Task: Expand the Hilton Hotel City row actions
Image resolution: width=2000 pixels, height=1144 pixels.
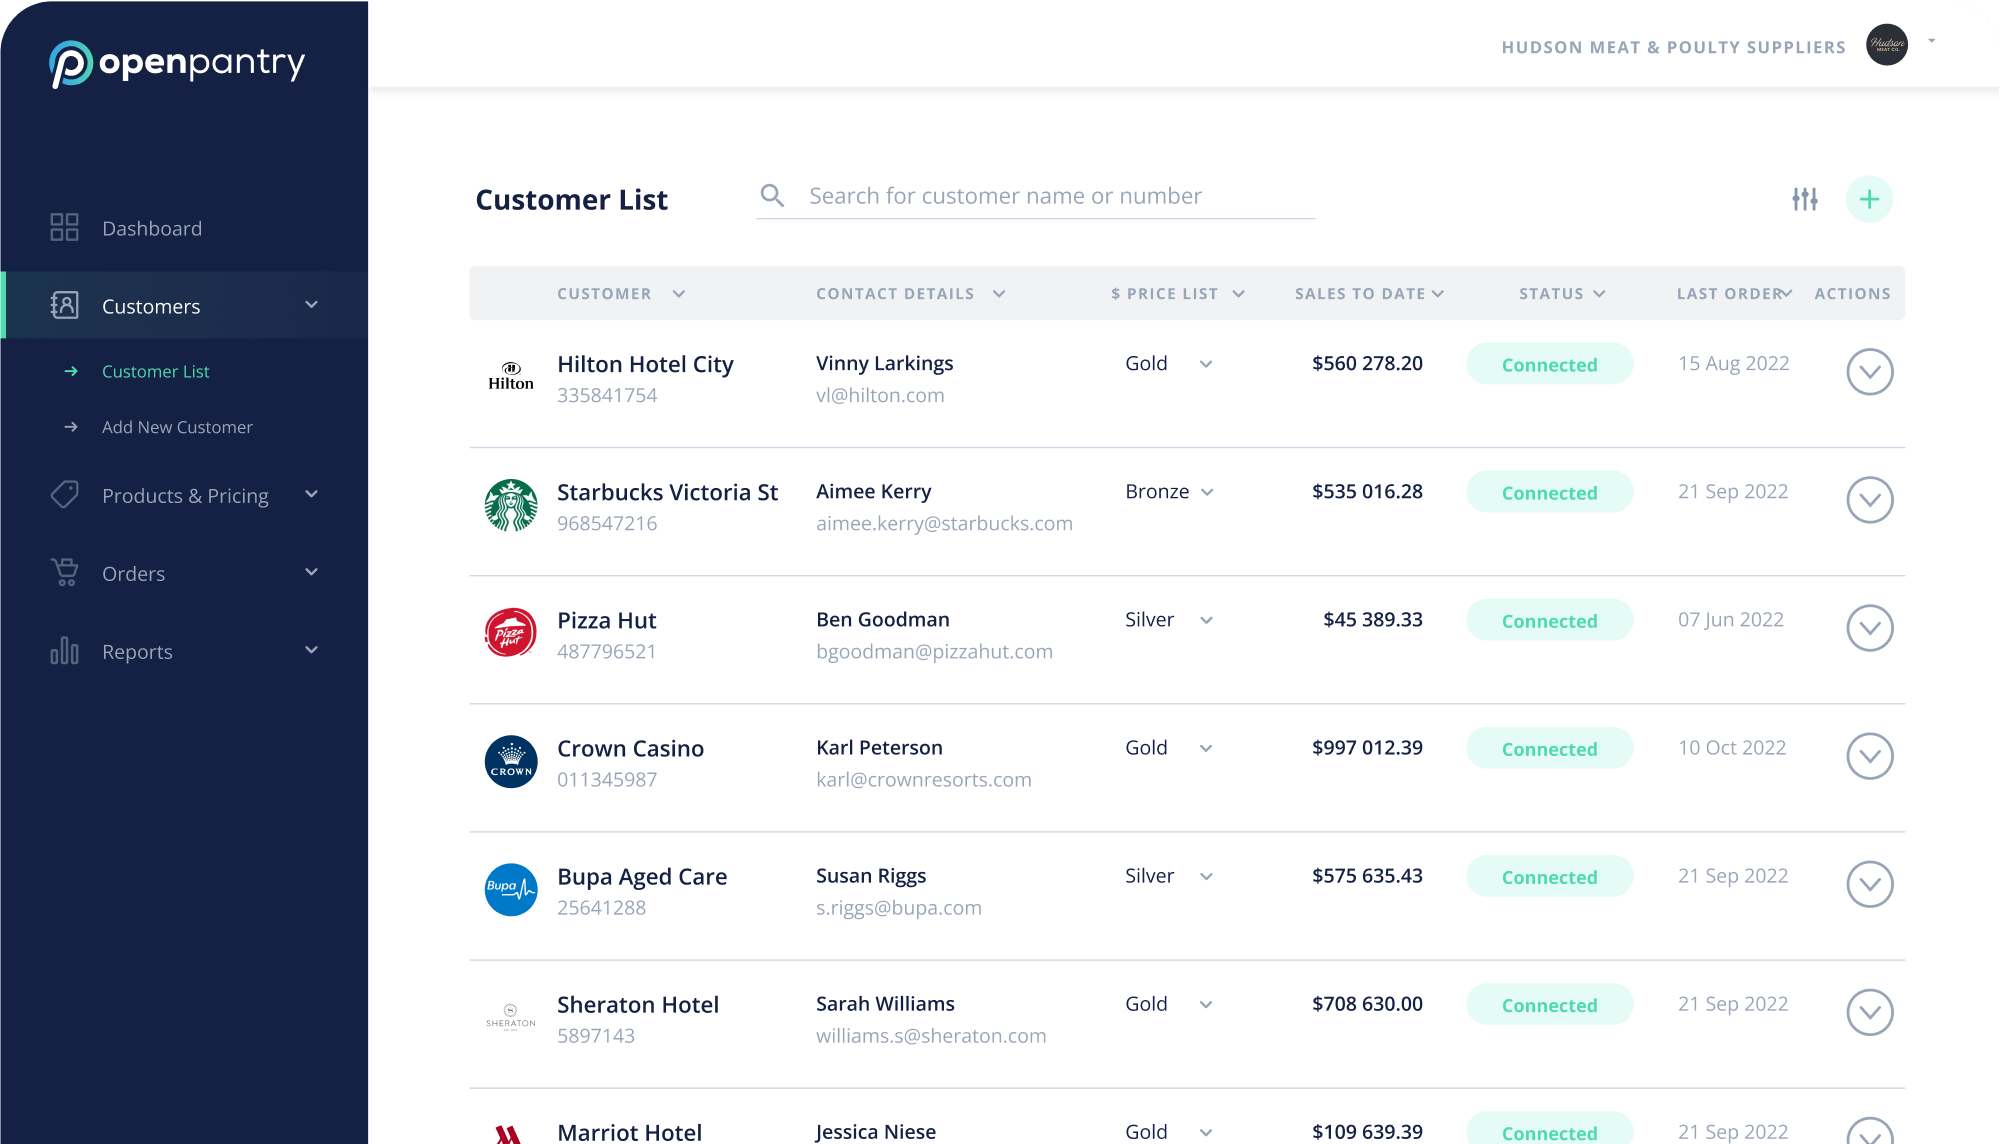Action: point(1870,371)
